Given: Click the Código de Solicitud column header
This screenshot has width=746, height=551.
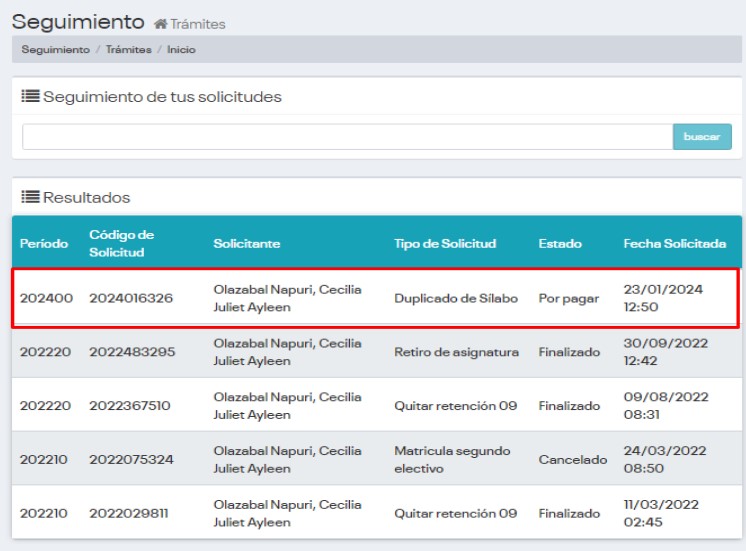Looking at the screenshot, I should [121, 243].
